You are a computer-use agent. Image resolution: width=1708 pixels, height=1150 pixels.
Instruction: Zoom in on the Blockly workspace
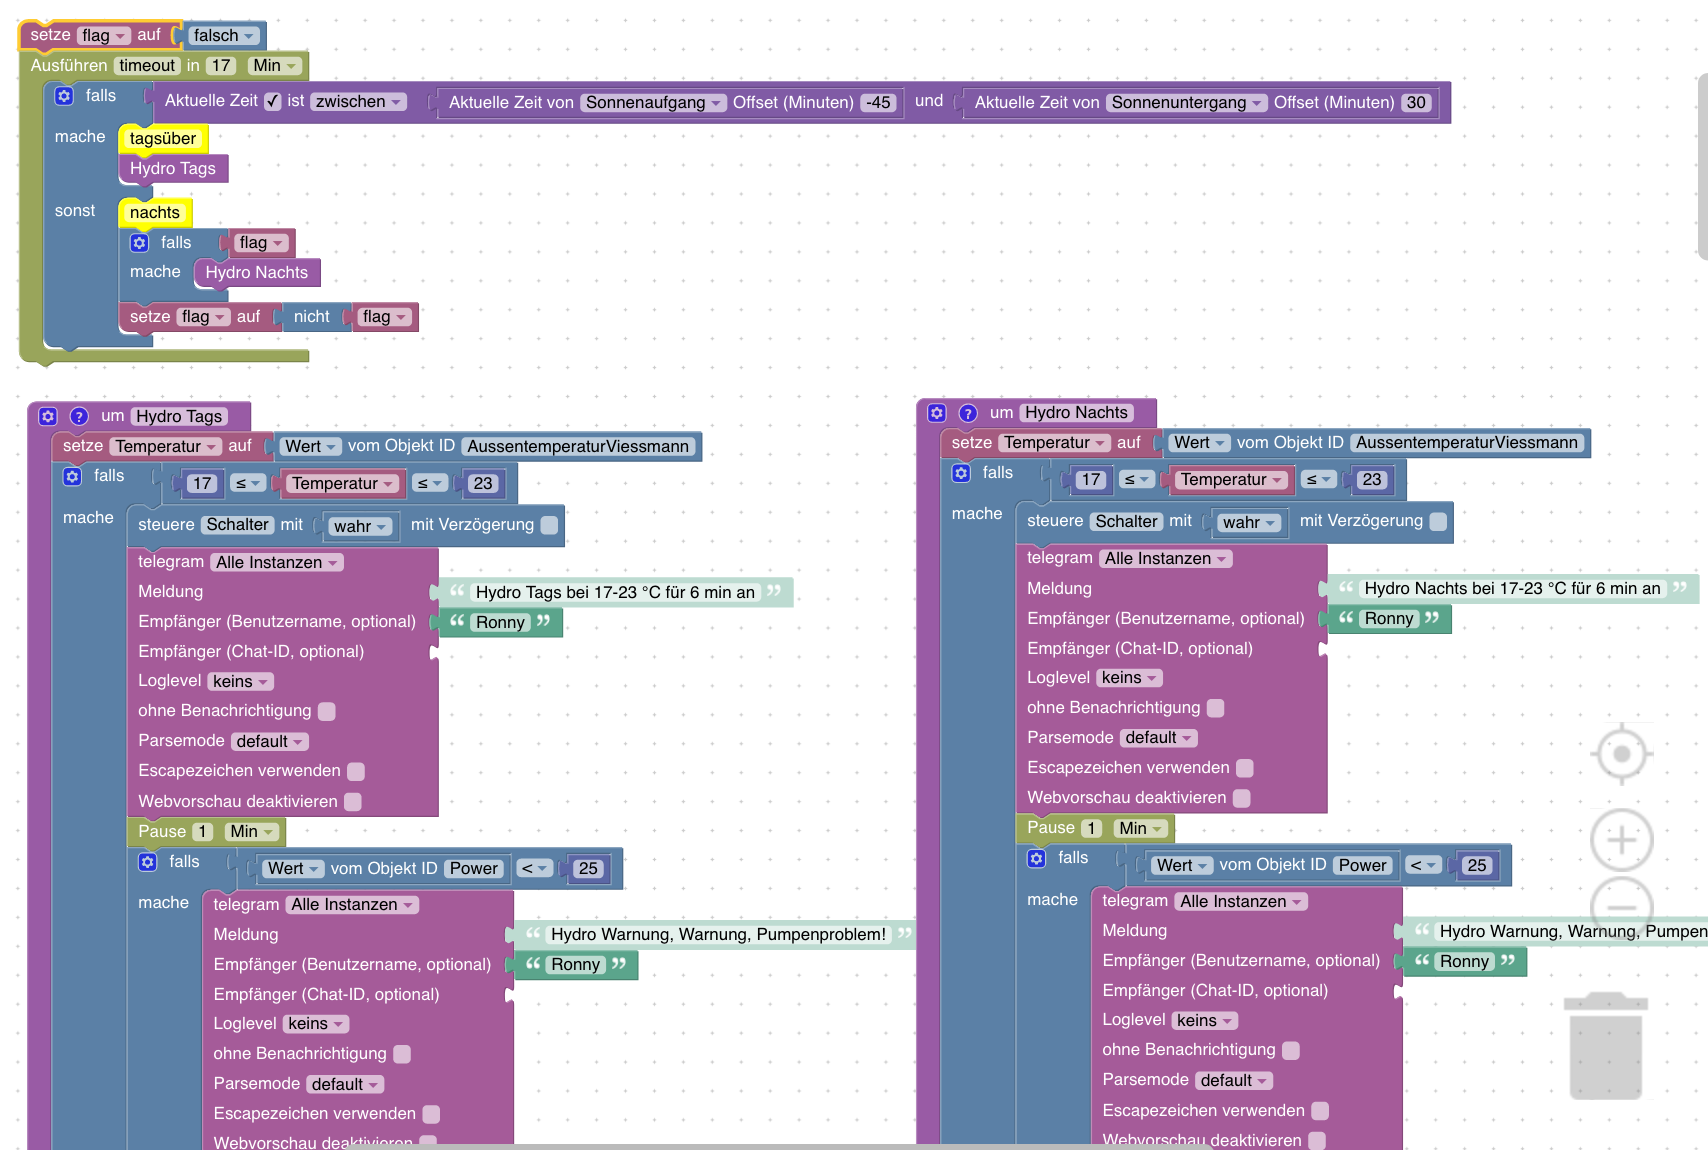coord(1622,839)
